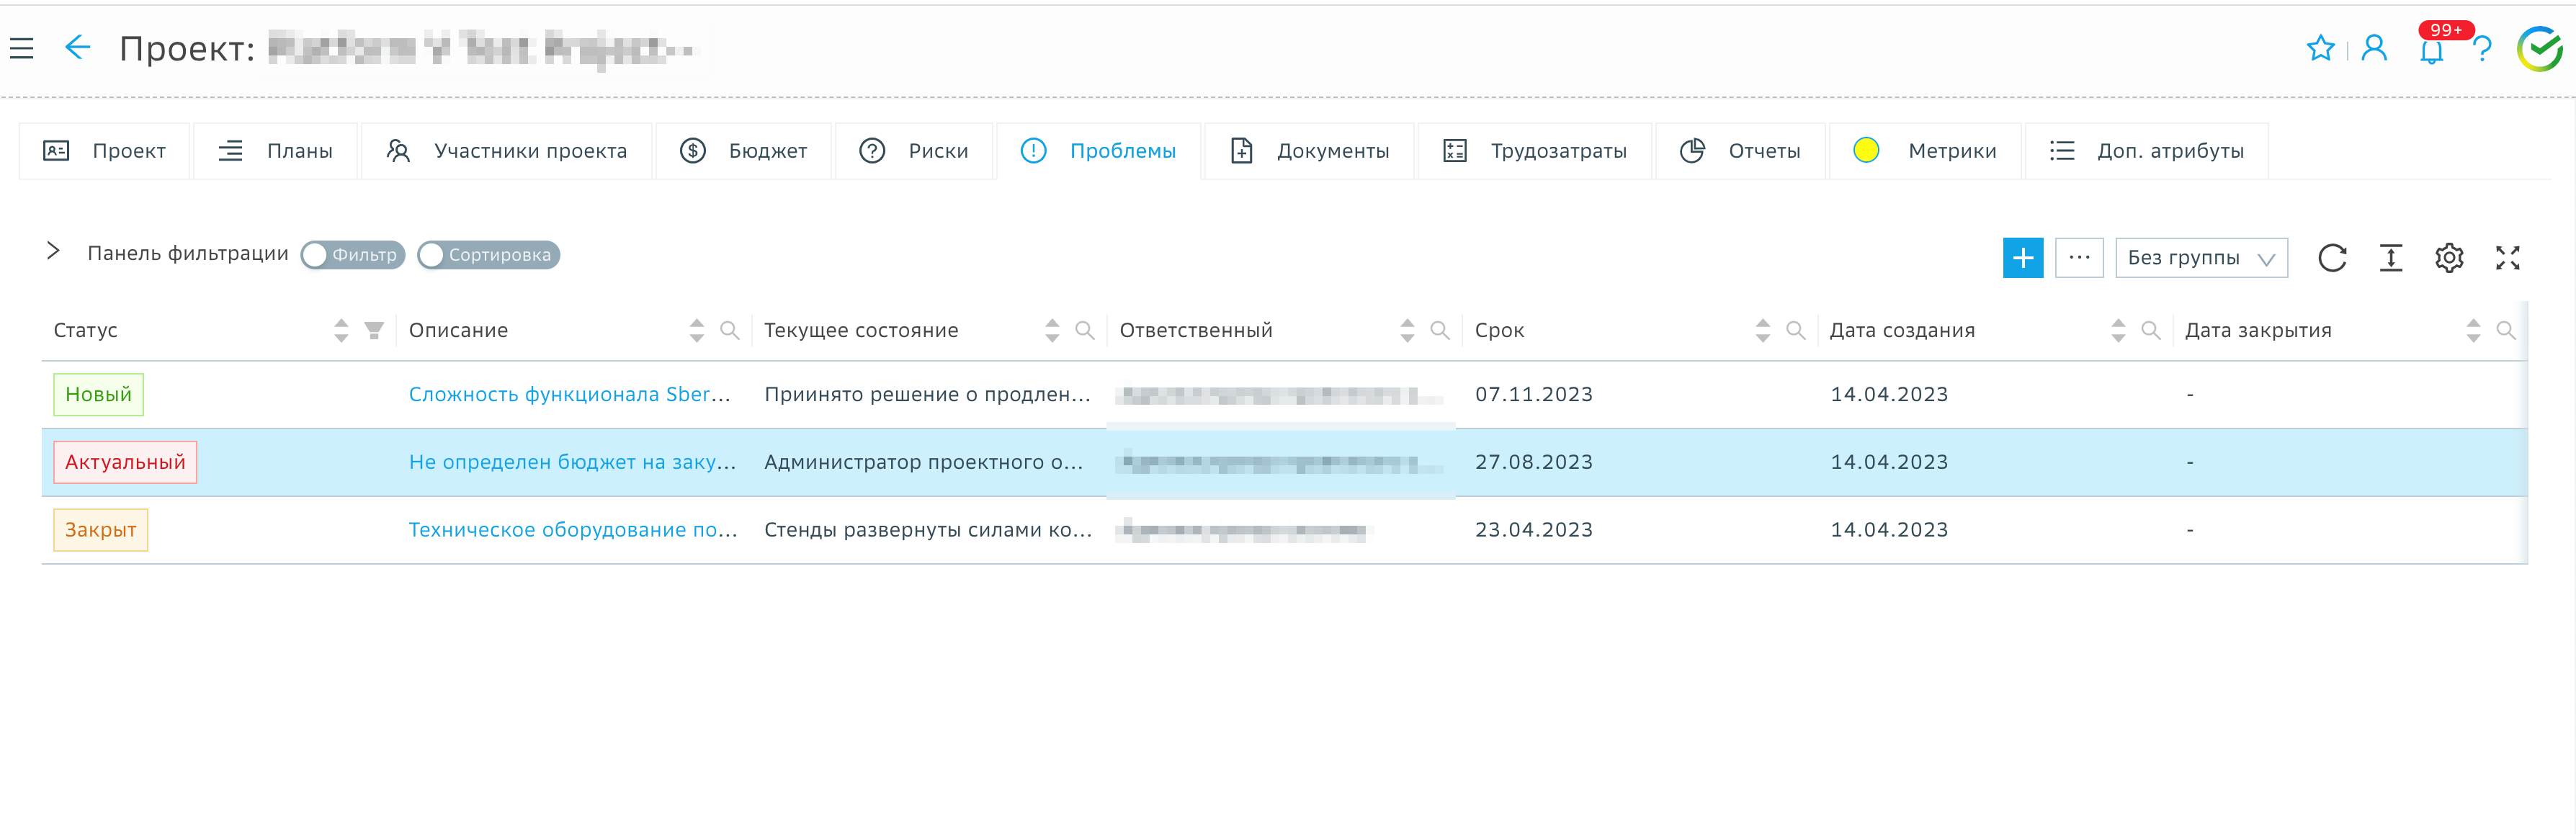Refresh the problems table
Screen dimensions: 2576x834
[2333, 257]
